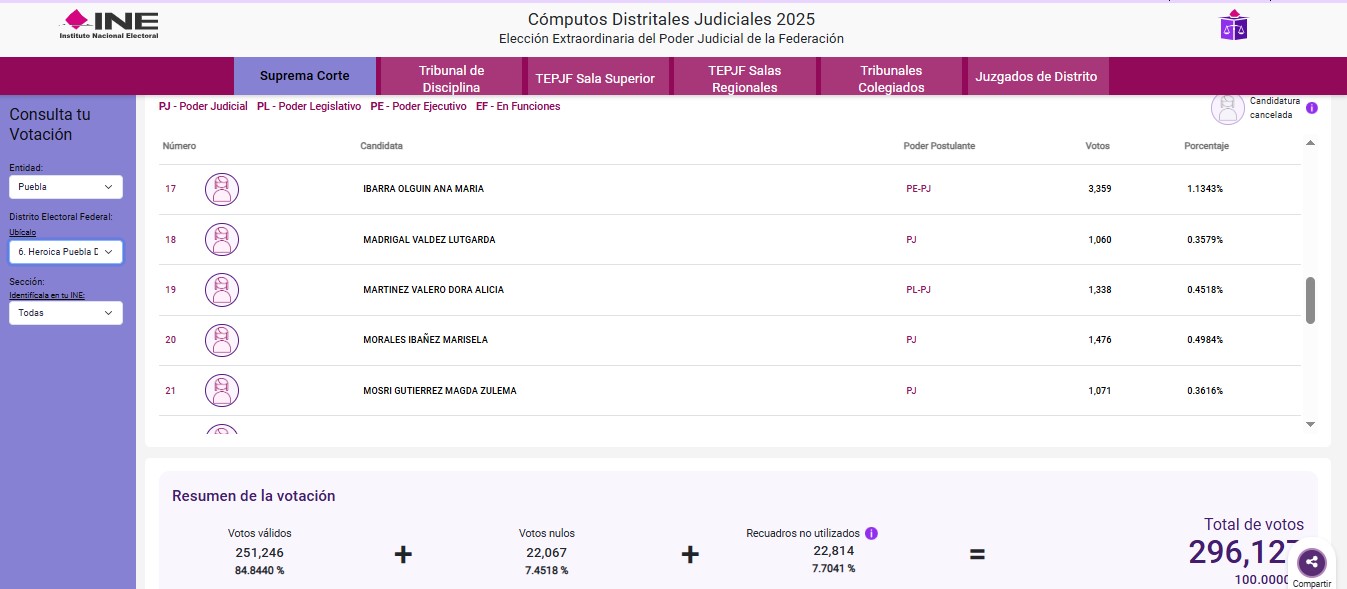Click avatar icon of Morales Ibañez Marisela
This screenshot has width=1347, height=589.
pyautogui.click(x=222, y=340)
